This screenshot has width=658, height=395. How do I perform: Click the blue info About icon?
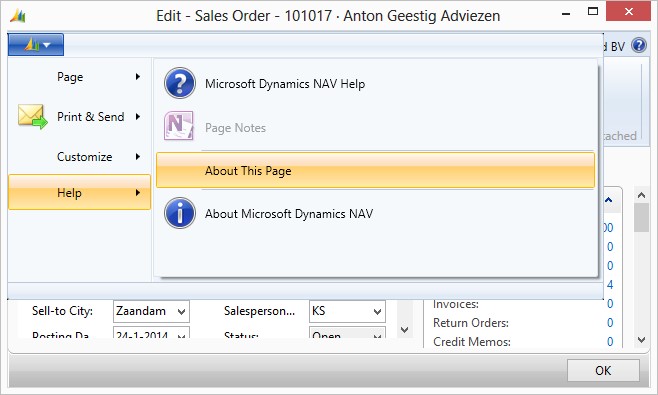180,213
